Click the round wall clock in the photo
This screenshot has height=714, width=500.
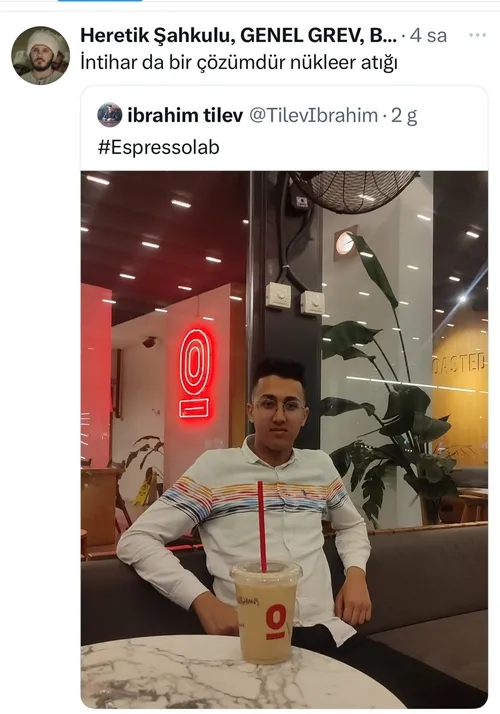pyautogui.click(x=345, y=243)
